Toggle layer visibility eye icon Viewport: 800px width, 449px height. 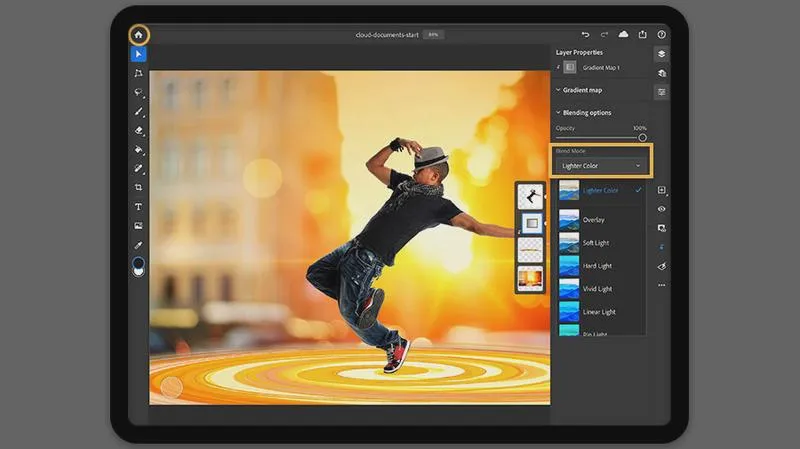tap(661, 209)
